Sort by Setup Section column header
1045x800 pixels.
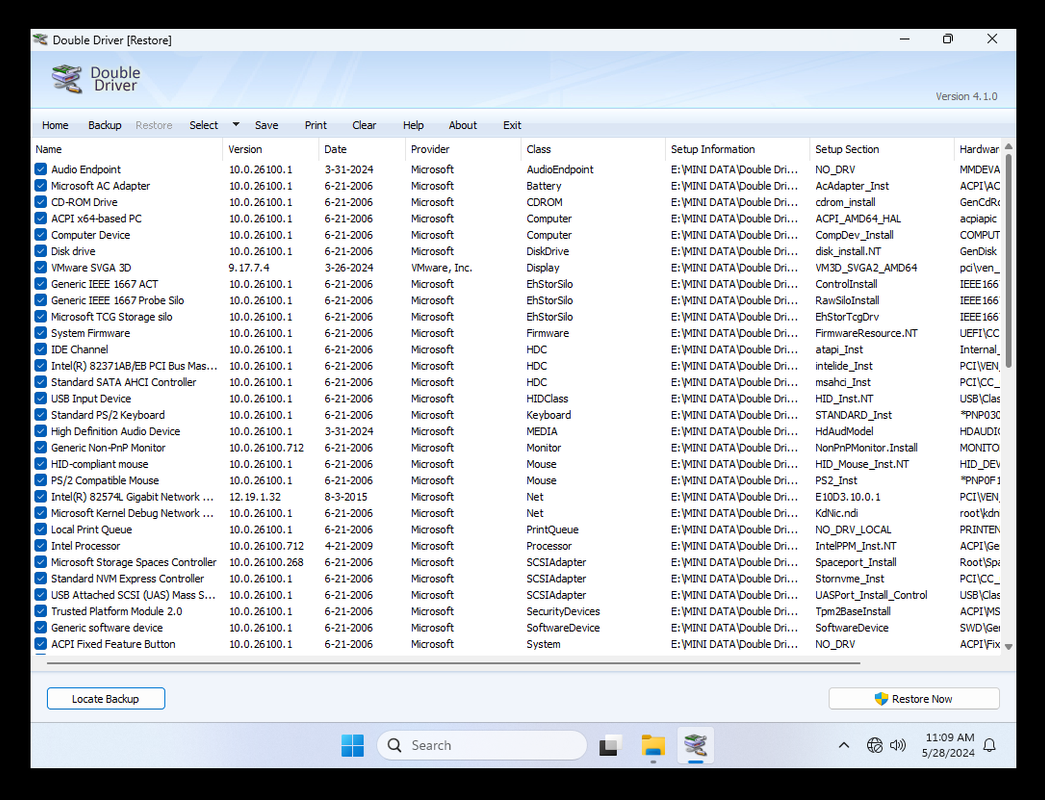point(882,149)
